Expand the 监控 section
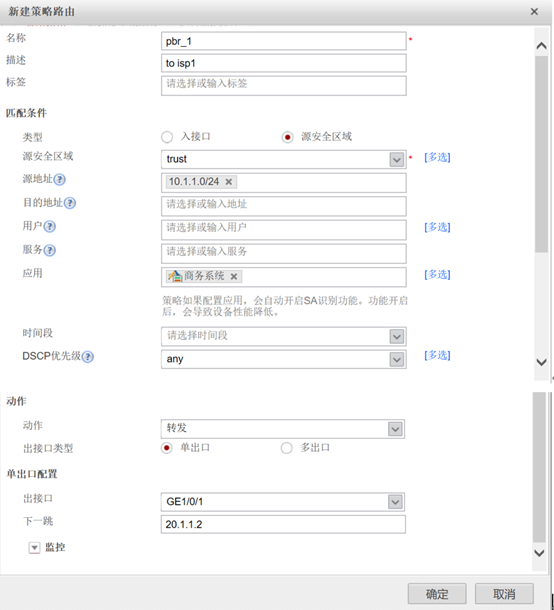This screenshot has height=610, width=554. pos(34,548)
